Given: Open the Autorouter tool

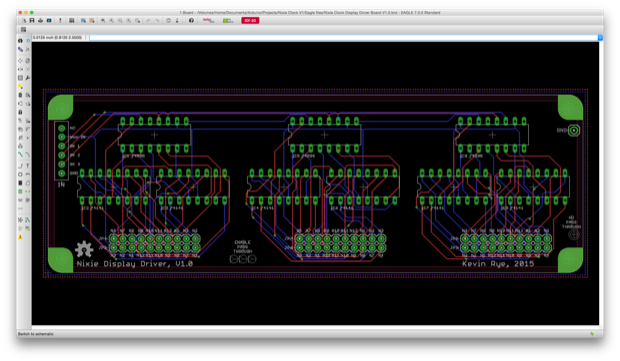Looking at the screenshot, I should click(x=28, y=220).
